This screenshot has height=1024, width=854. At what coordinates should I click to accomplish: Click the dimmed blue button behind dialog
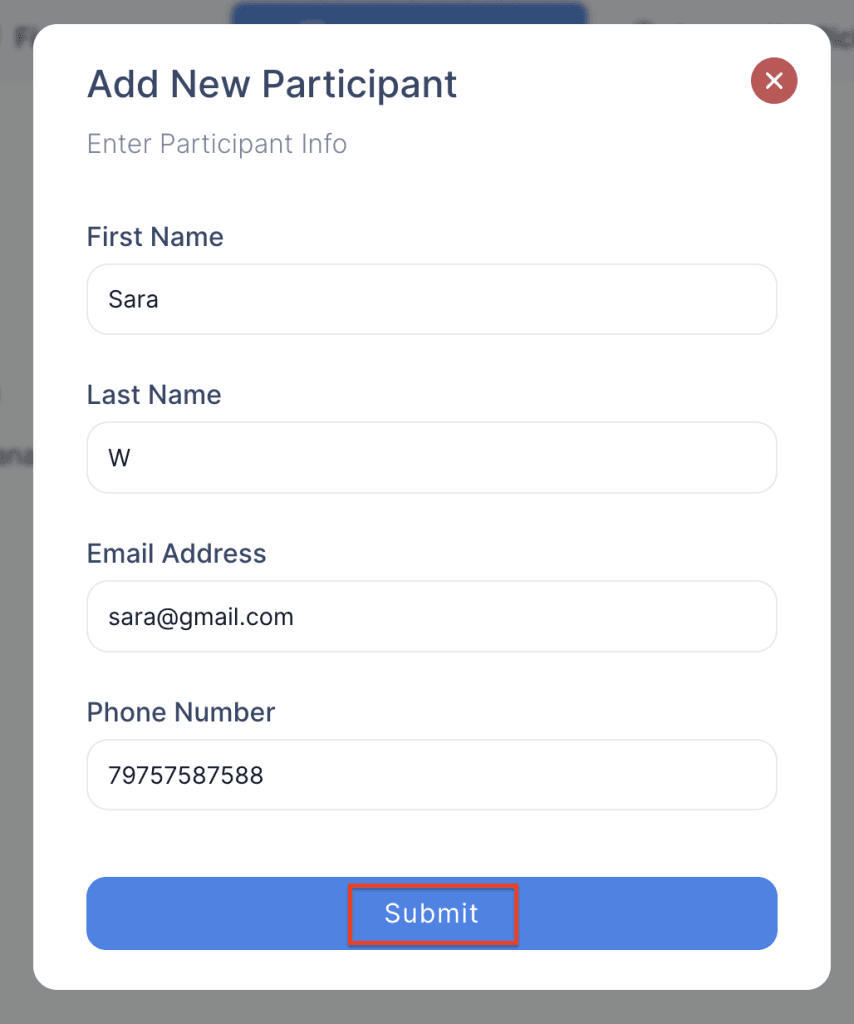tap(409, 12)
